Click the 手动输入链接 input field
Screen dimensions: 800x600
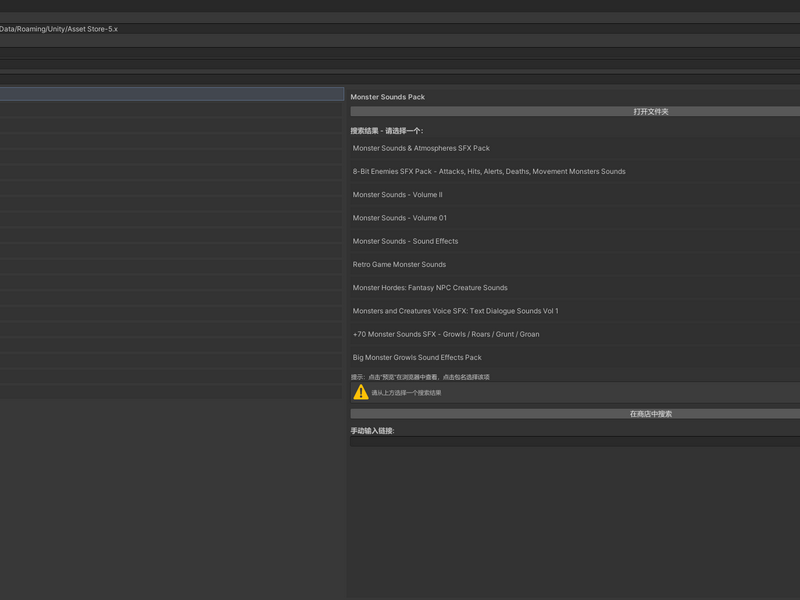pyautogui.click(x=575, y=442)
